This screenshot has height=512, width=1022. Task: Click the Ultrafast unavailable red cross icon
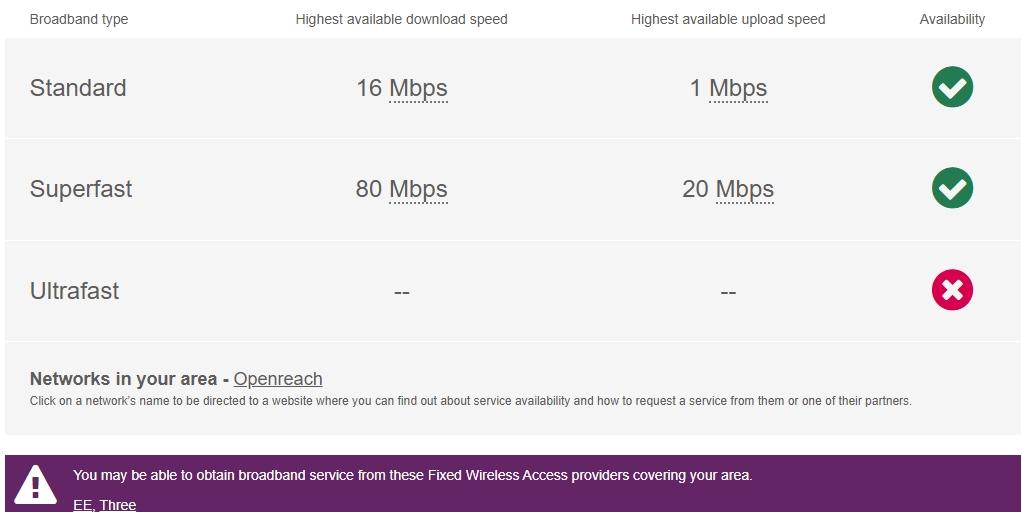(x=952, y=290)
